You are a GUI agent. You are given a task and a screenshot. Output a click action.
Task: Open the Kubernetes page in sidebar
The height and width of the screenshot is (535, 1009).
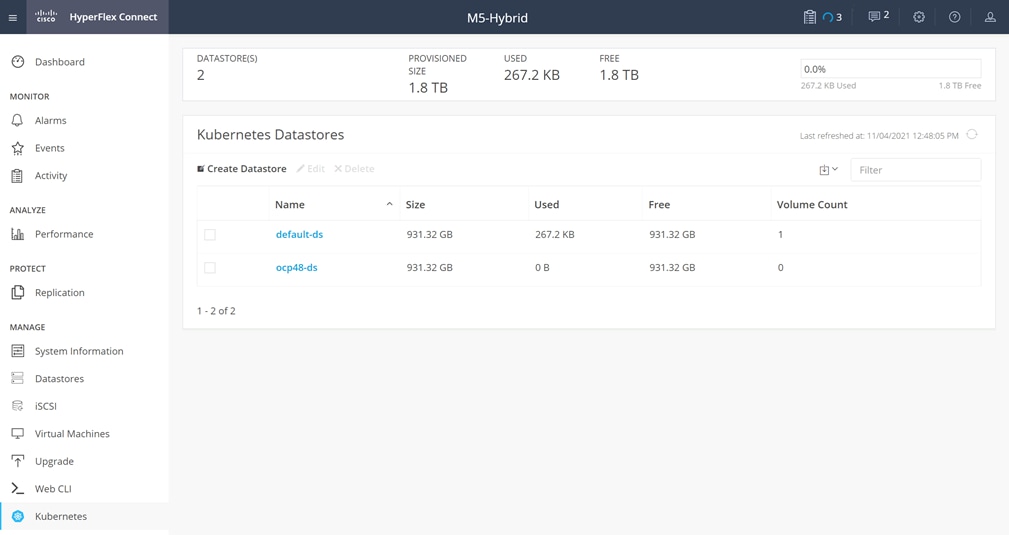(84, 516)
